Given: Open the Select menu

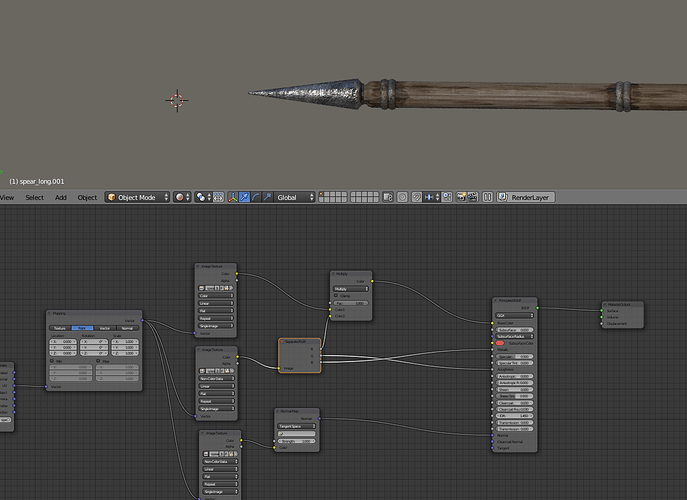Looking at the screenshot, I should [35, 198].
